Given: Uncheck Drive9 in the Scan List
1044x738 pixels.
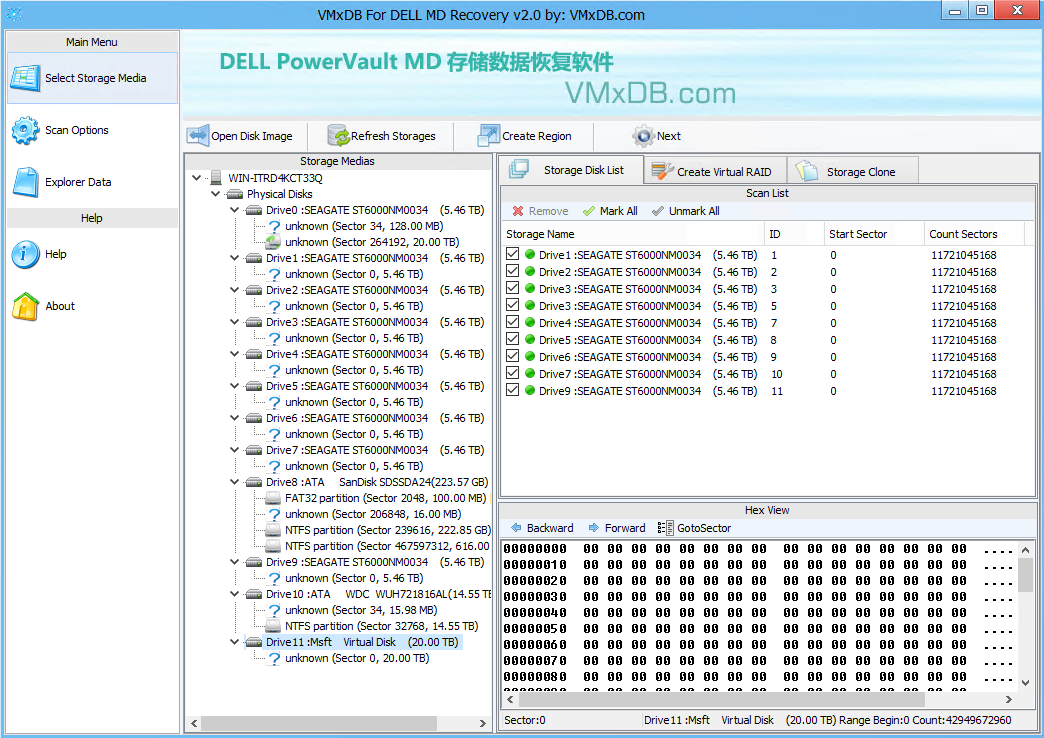Looking at the screenshot, I should [x=512, y=390].
